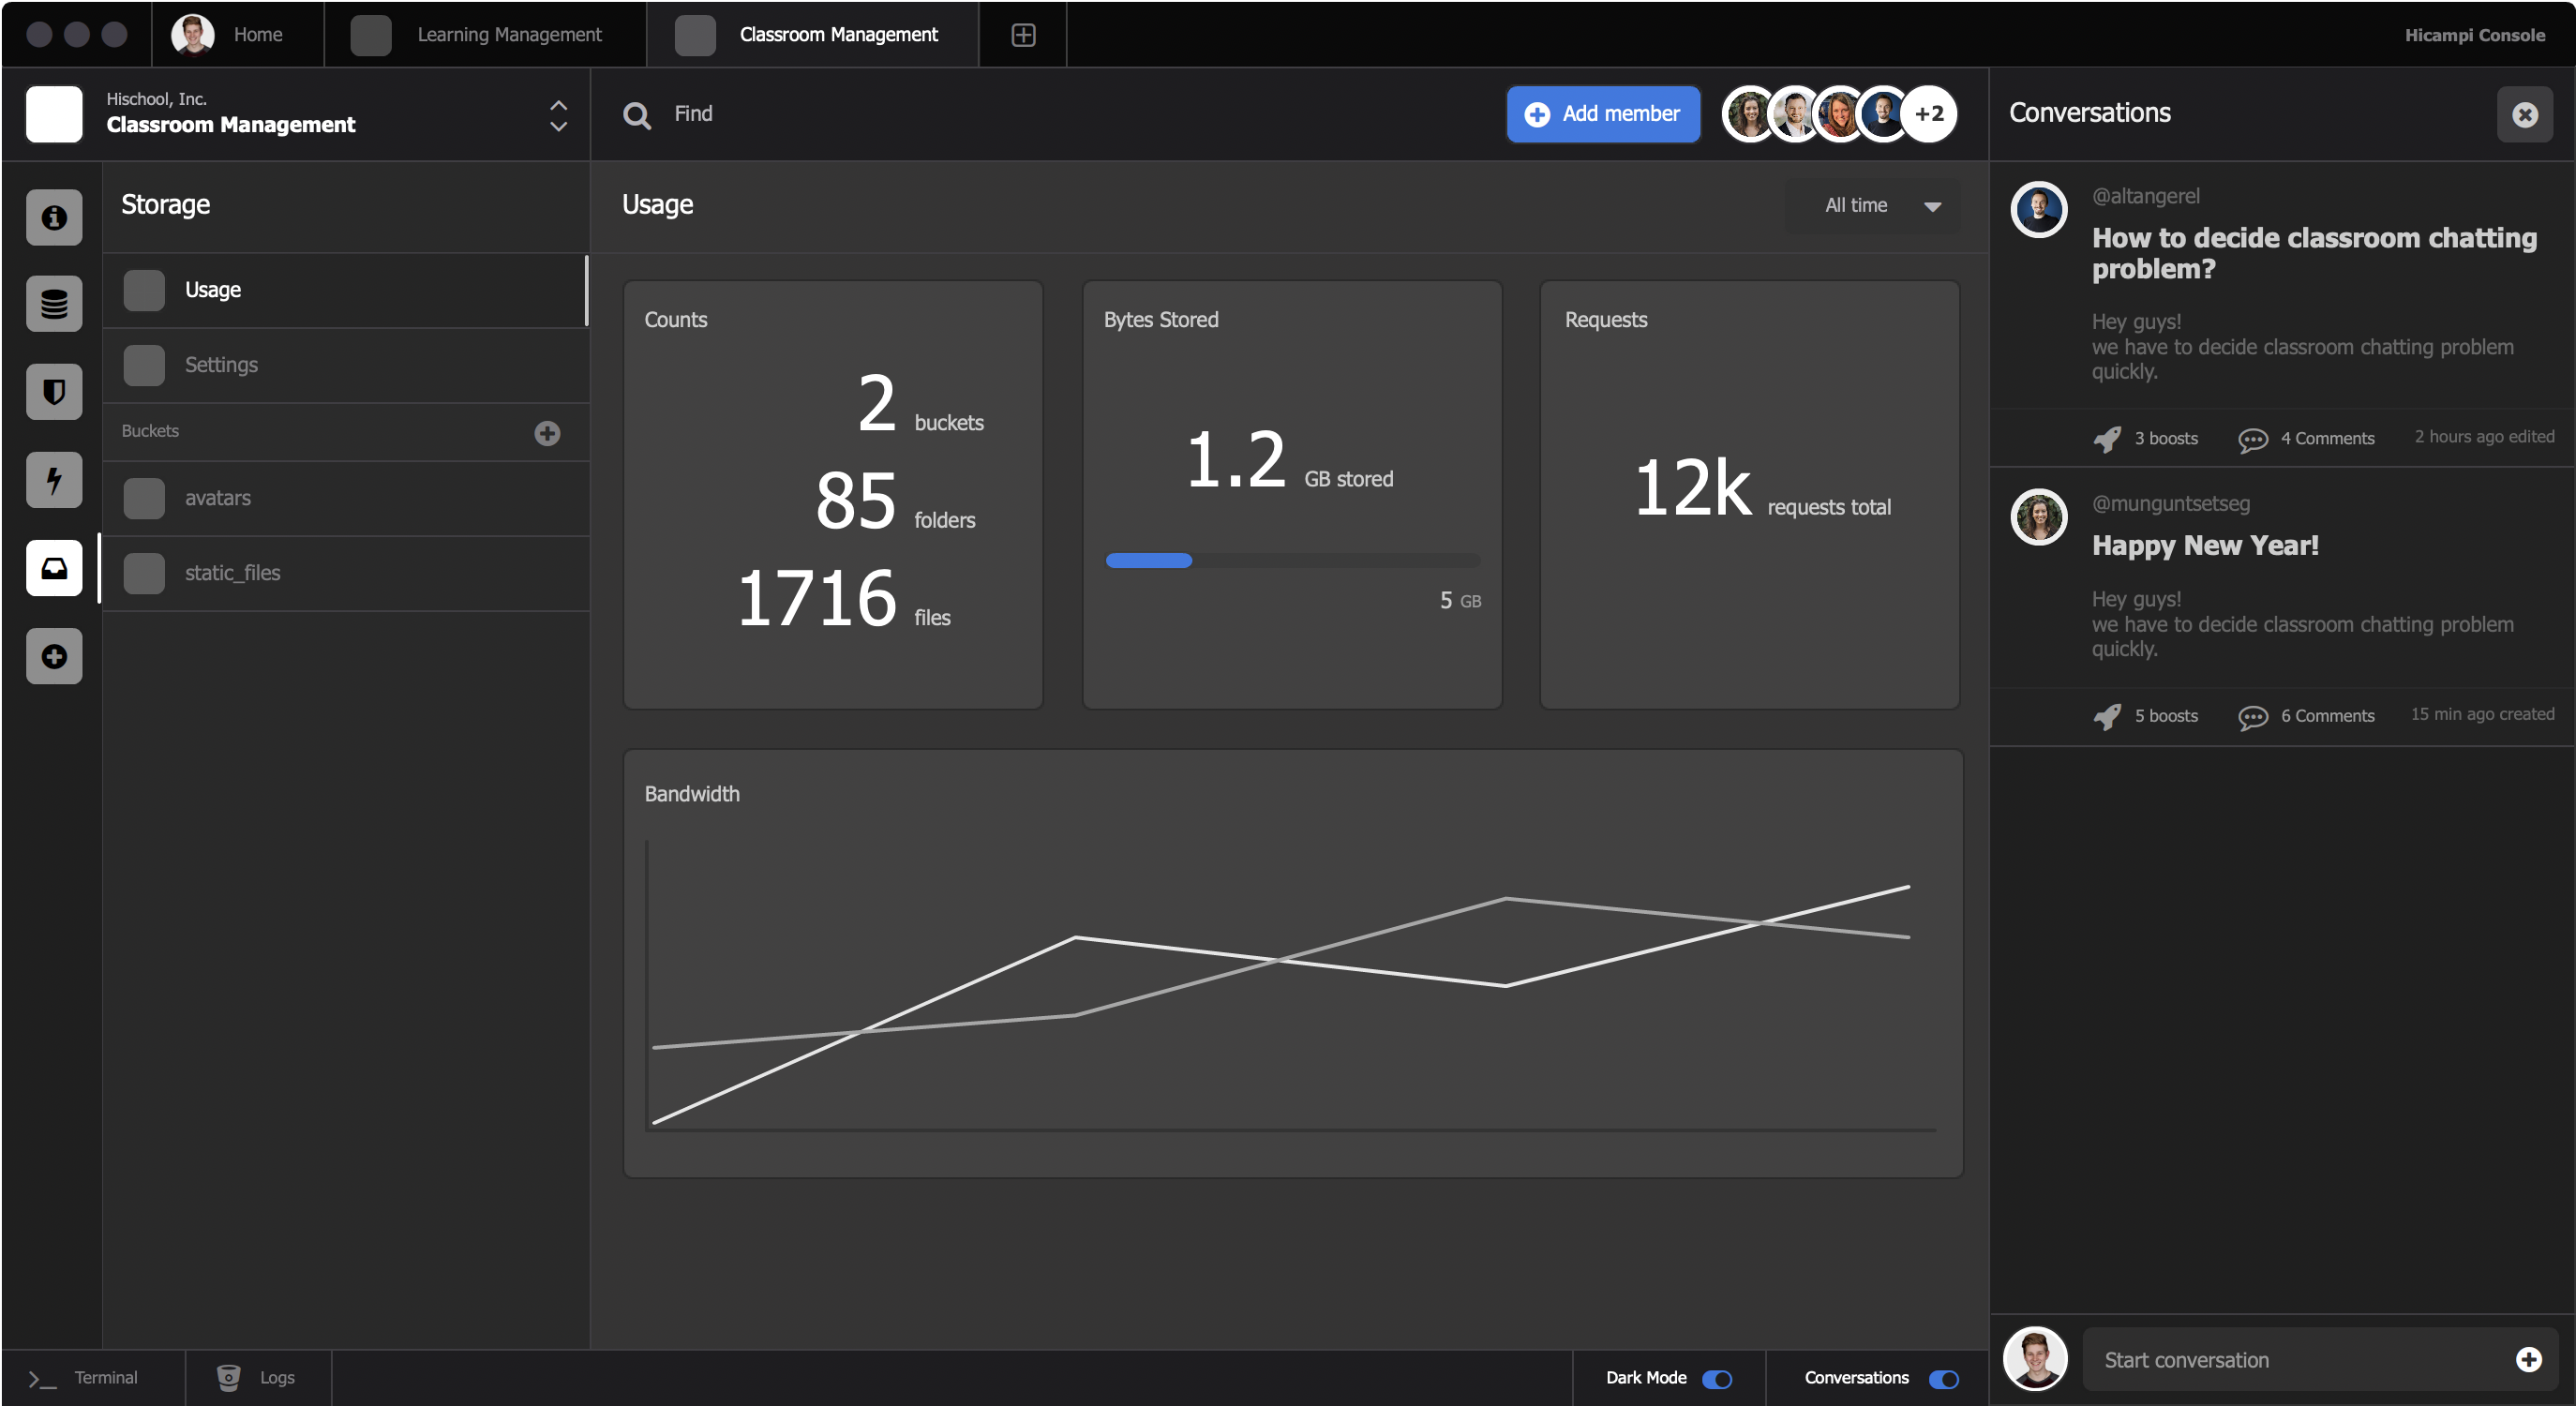Viewport: 2576px width, 1406px height.
Task: Open new tab with plus icon
Action: click(1022, 35)
